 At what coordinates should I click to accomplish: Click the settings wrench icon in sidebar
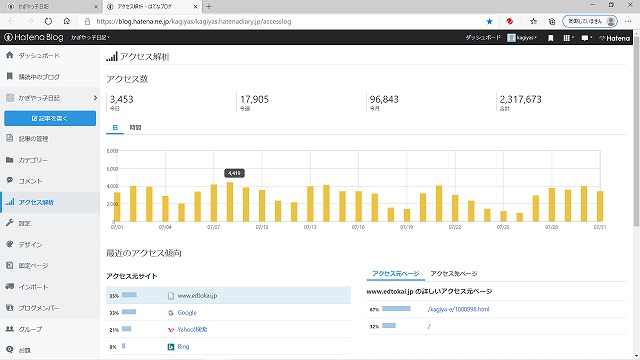[x=10, y=222]
